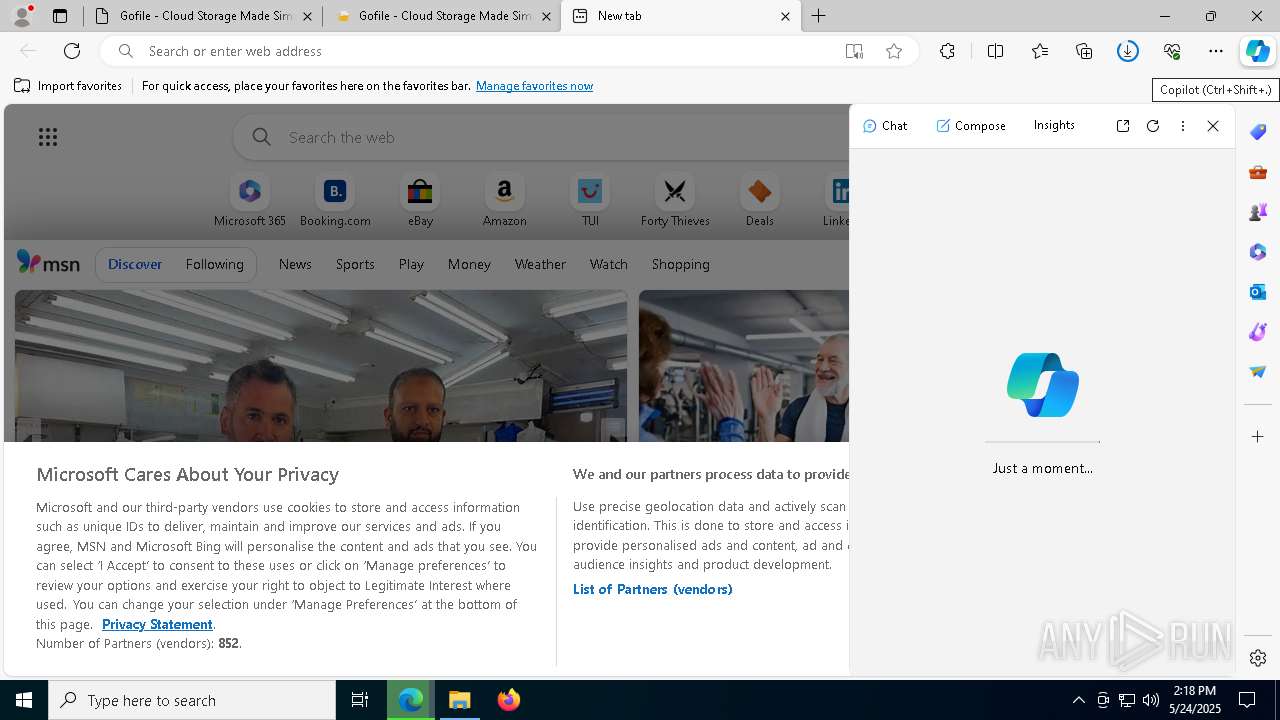Switch to Copilot Chat tab
The width and height of the screenshot is (1280, 720).
[x=885, y=125]
